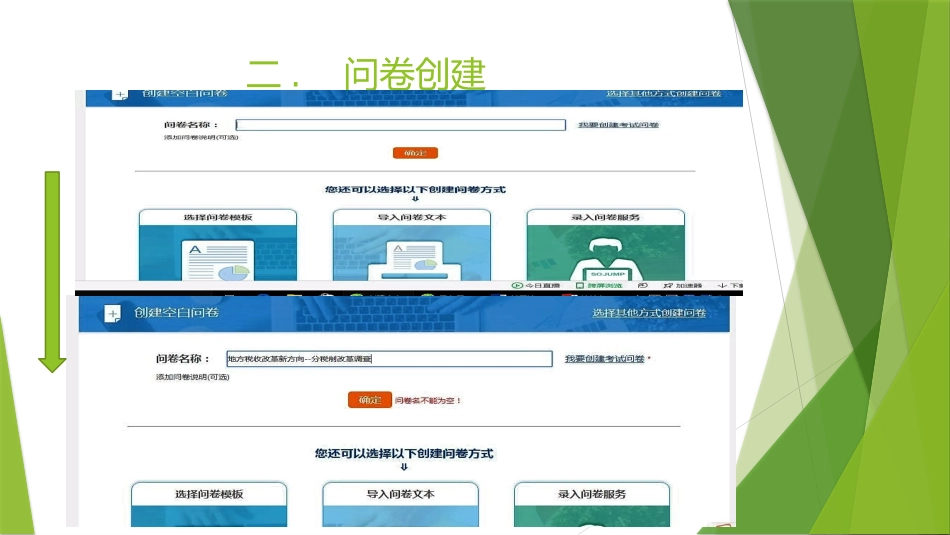This screenshot has height=535, width=950.
Task: Click the slide title 问卷创建
Action: [x=415, y=74]
